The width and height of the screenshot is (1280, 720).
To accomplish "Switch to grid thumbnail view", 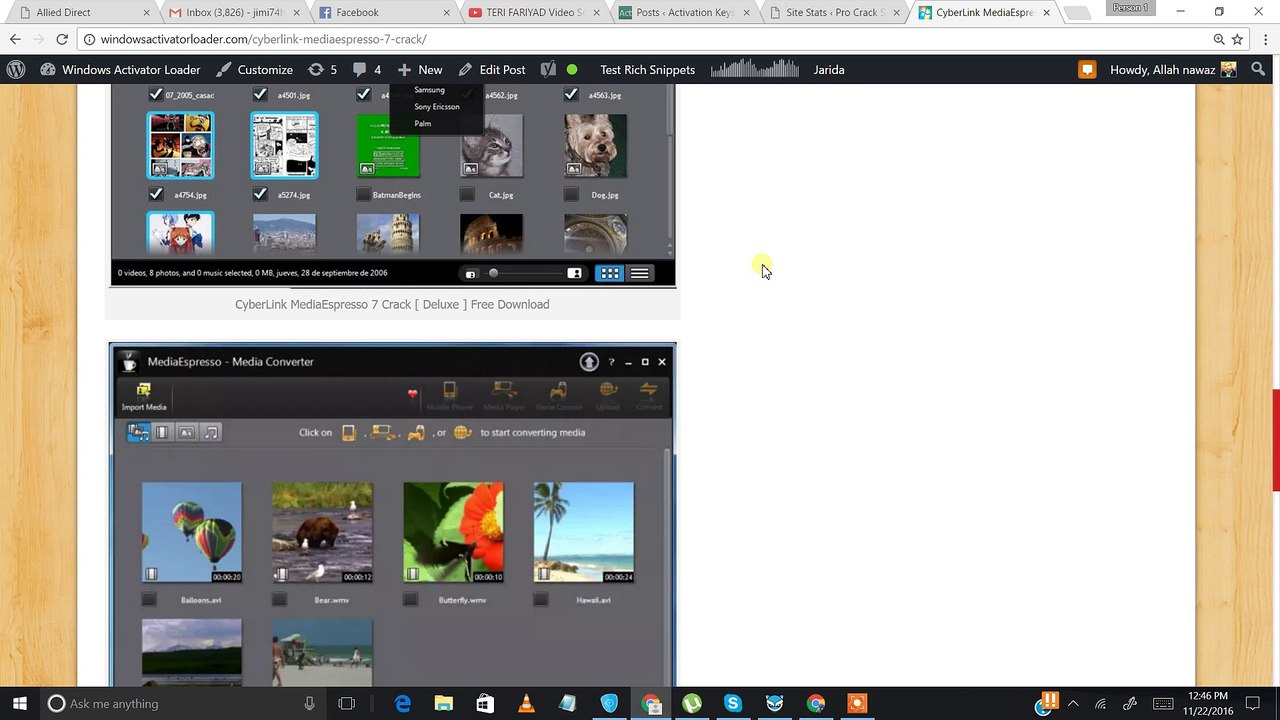I will [609, 273].
